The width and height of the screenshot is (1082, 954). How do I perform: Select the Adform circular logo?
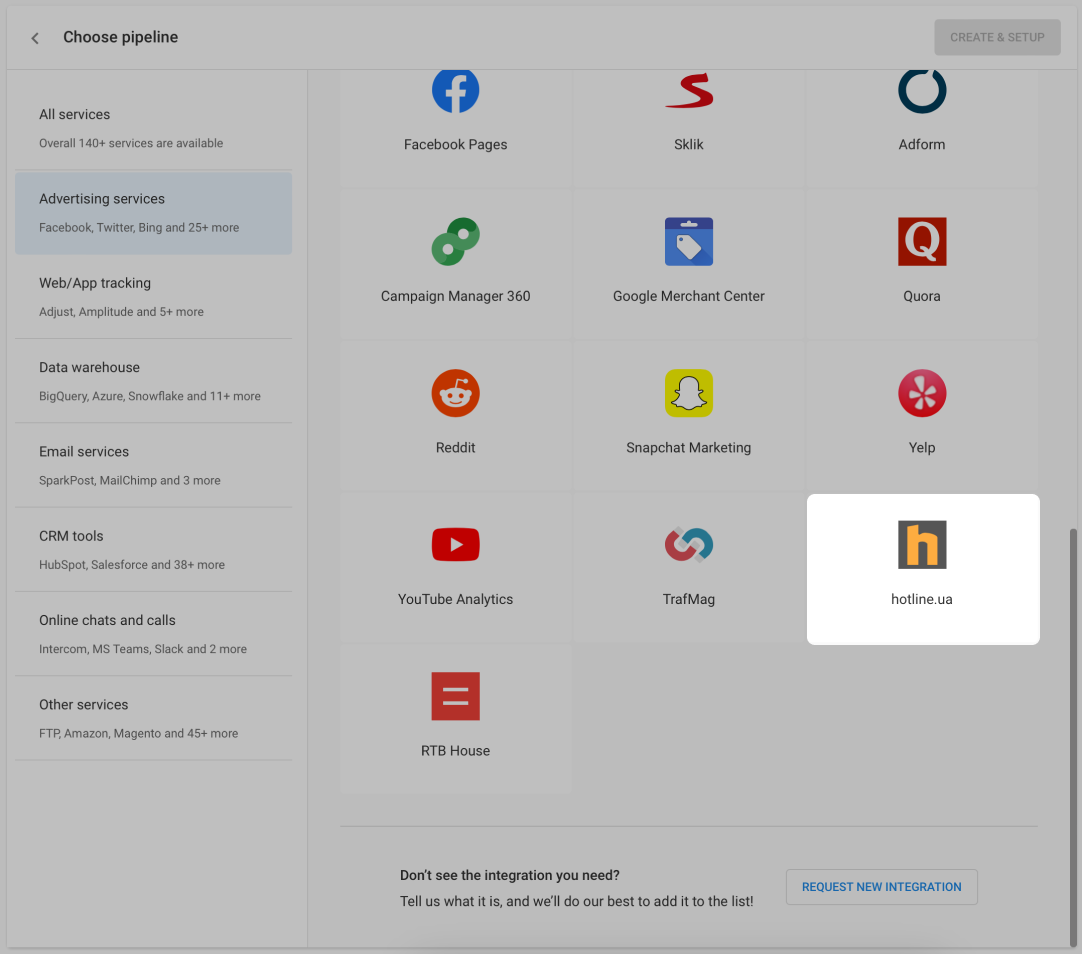pyautogui.click(x=922, y=90)
